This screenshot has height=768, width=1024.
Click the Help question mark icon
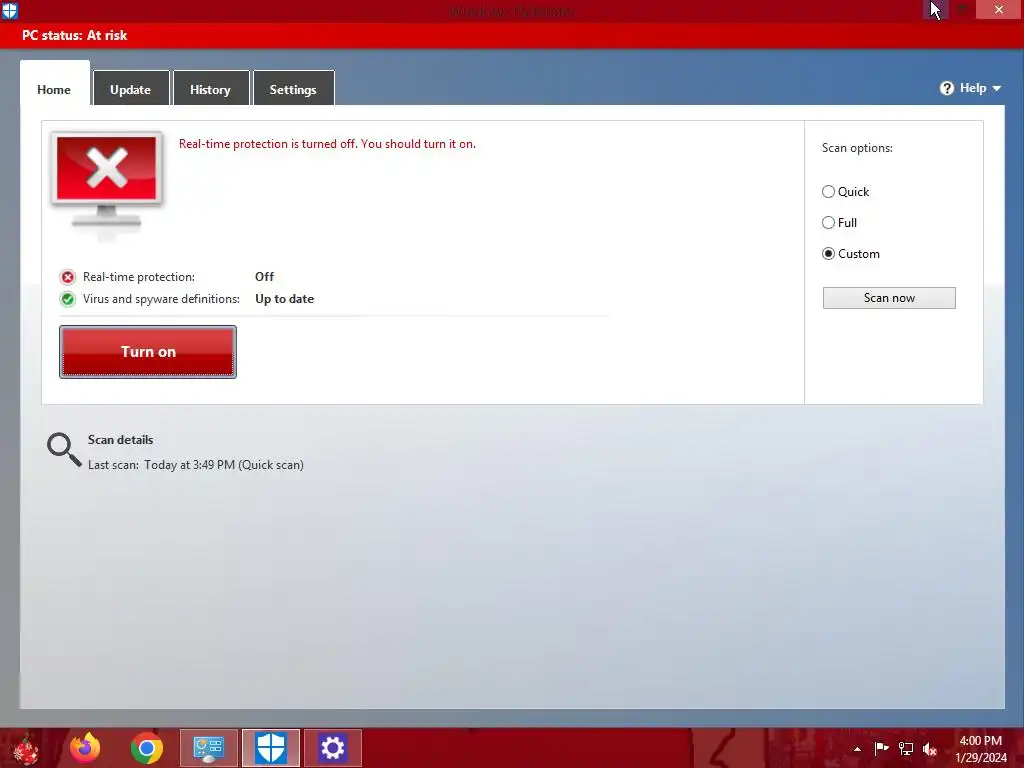(946, 88)
